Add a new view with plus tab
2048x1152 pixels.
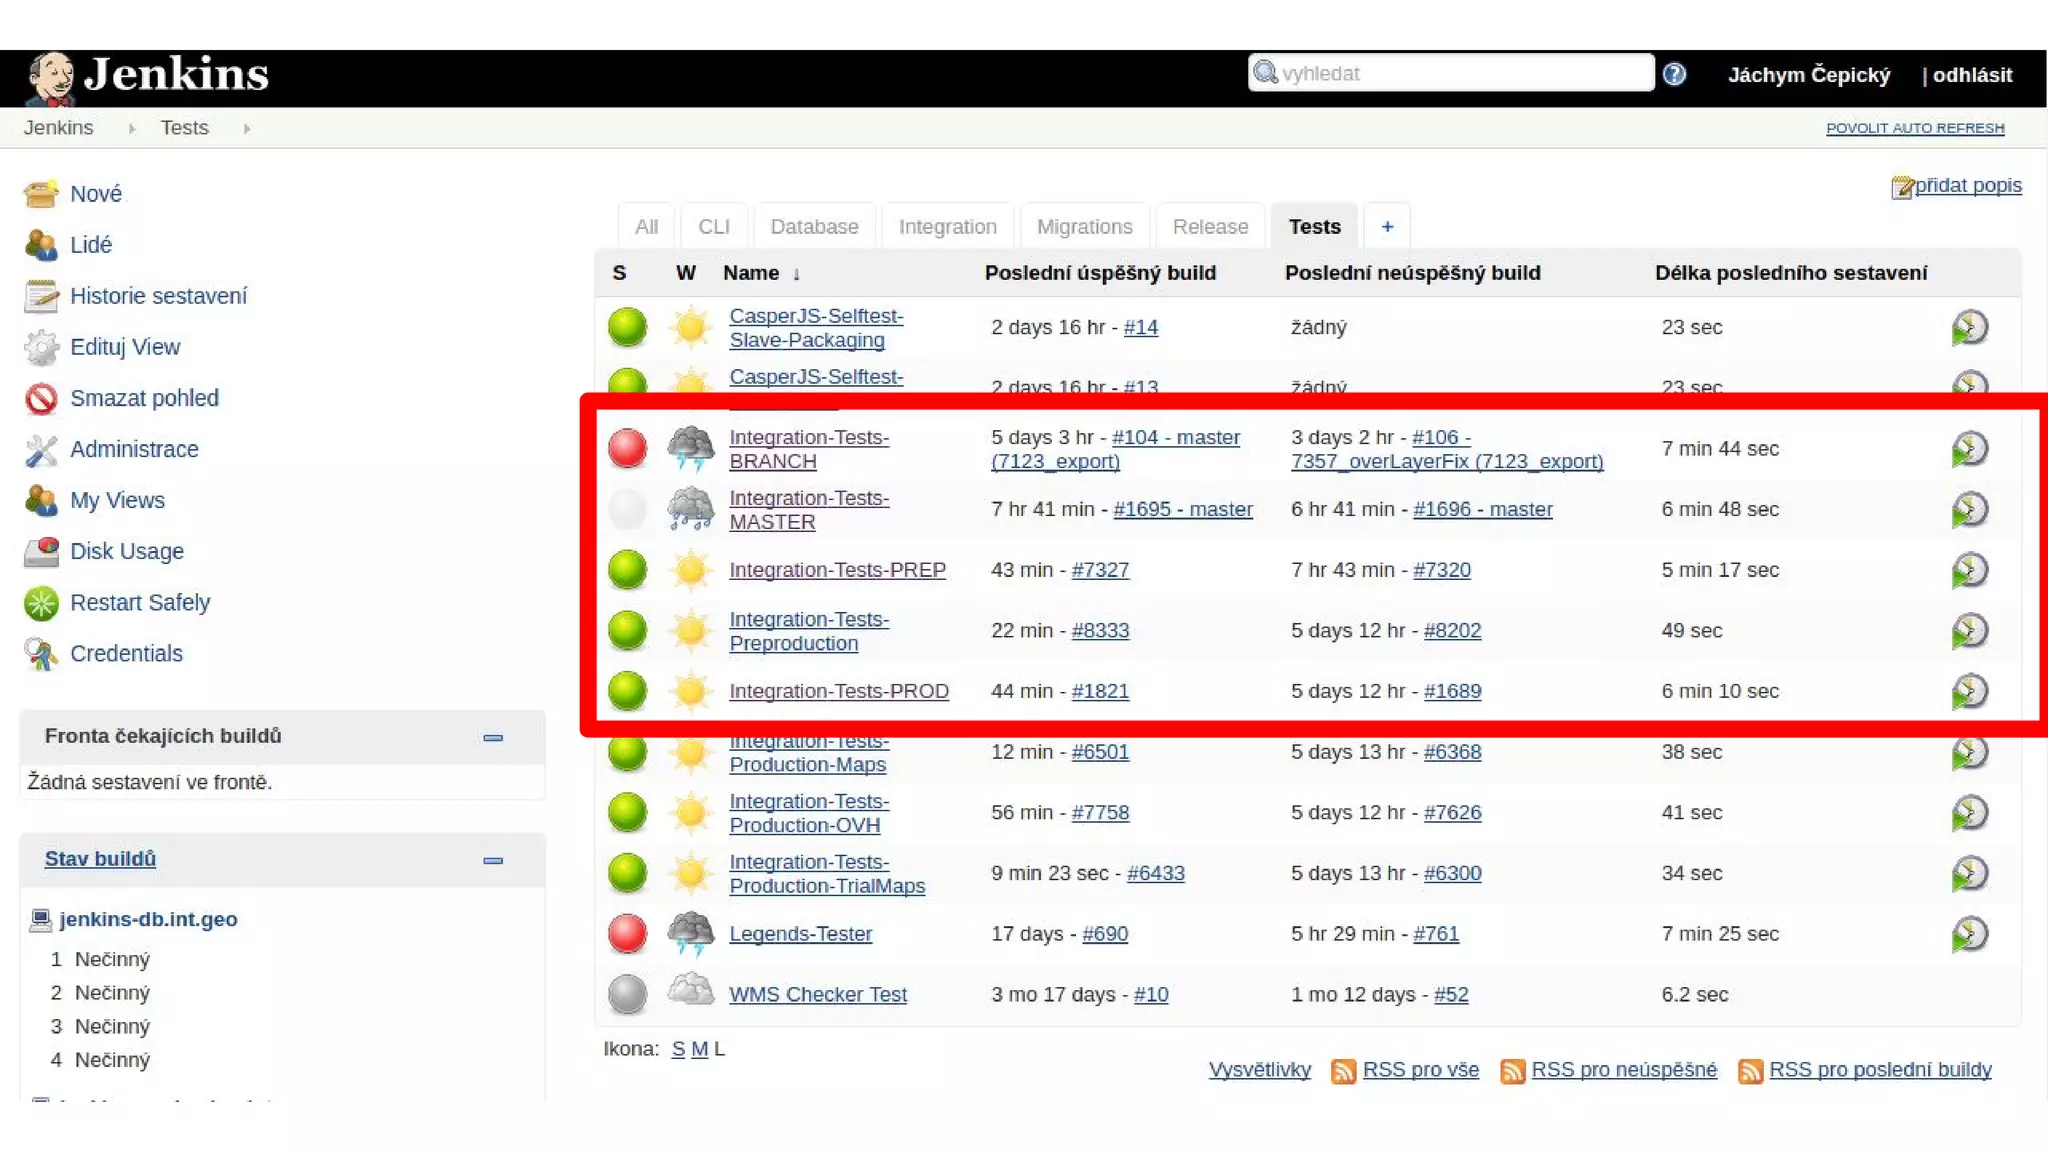pos(1387,227)
